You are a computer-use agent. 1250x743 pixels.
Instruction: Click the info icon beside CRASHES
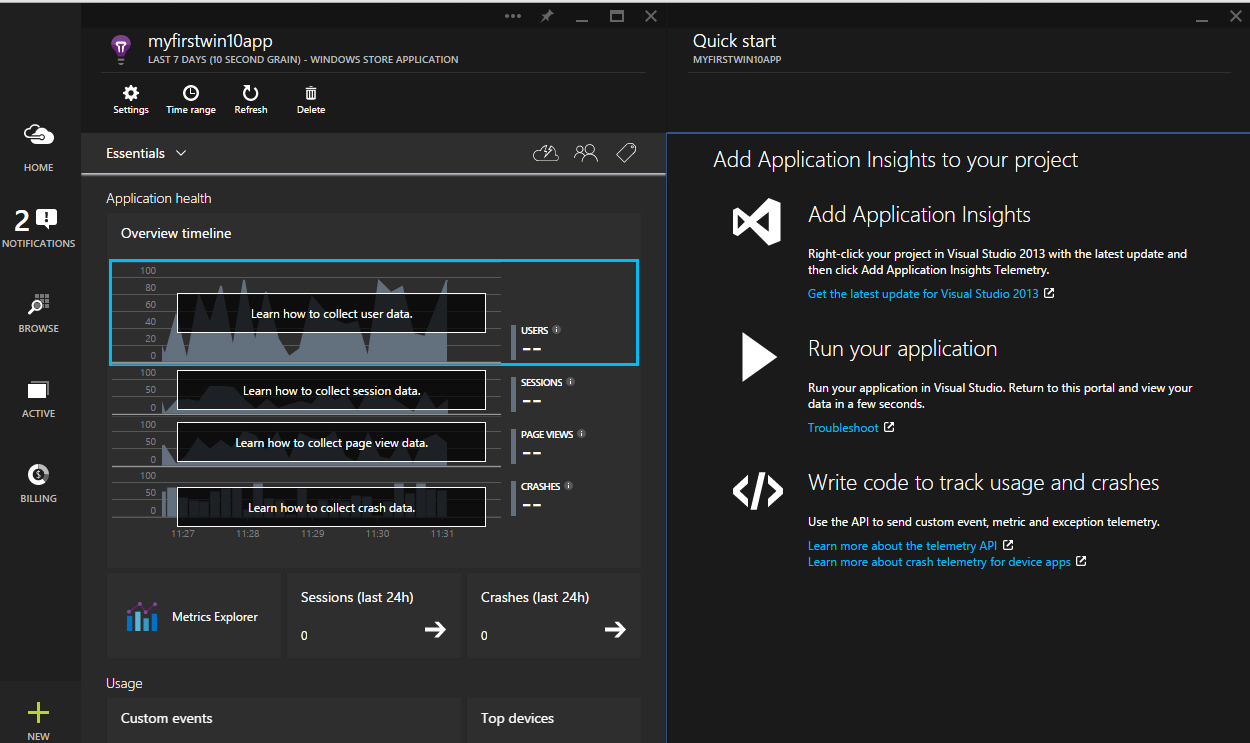[569, 486]
